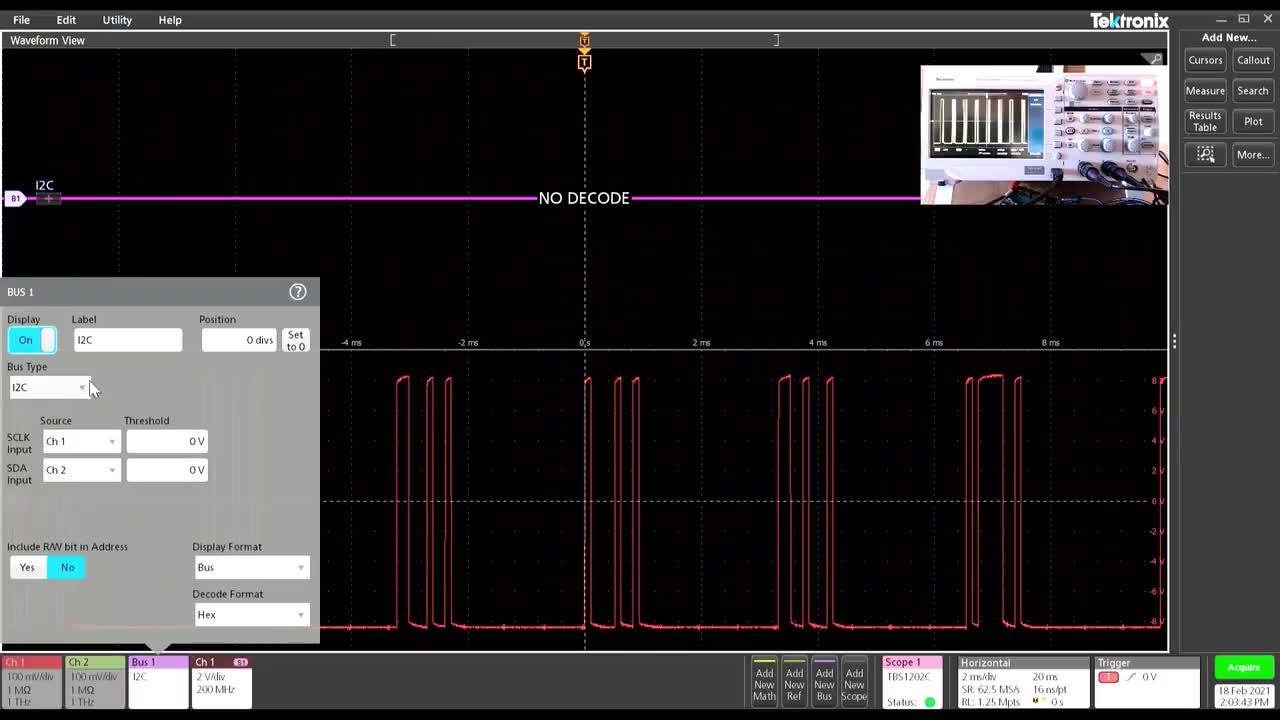
Task: Click the orange trigger position T marker
Action: click(584, 62)
